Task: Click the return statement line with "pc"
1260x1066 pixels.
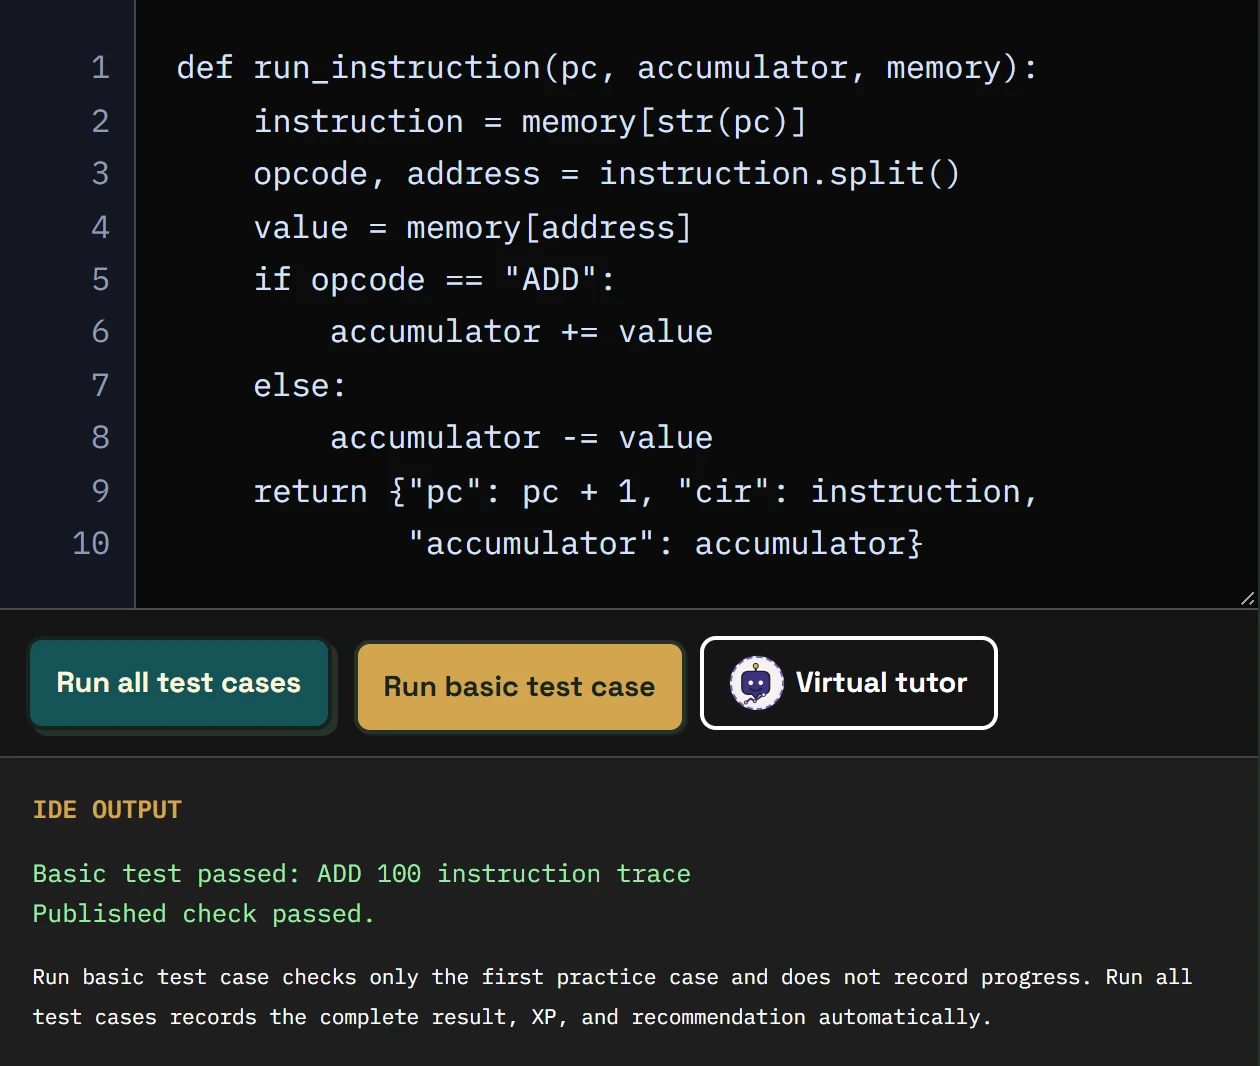Action: 646,491
